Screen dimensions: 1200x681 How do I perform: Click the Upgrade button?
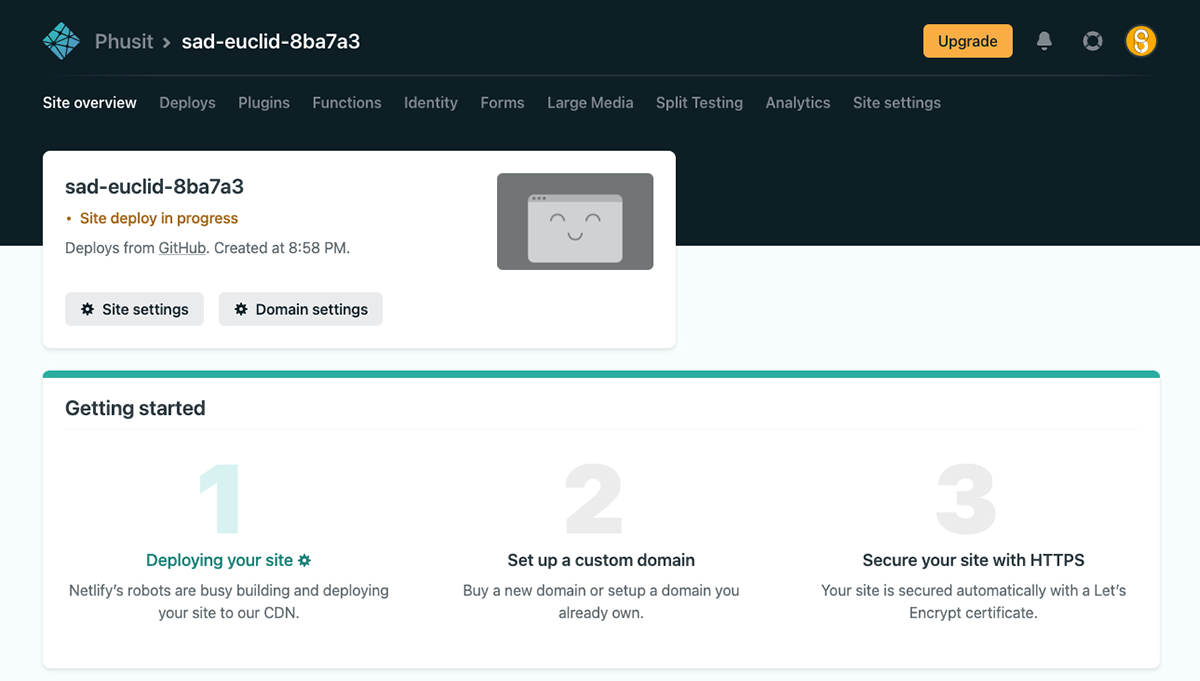click(x=967, y=40)
